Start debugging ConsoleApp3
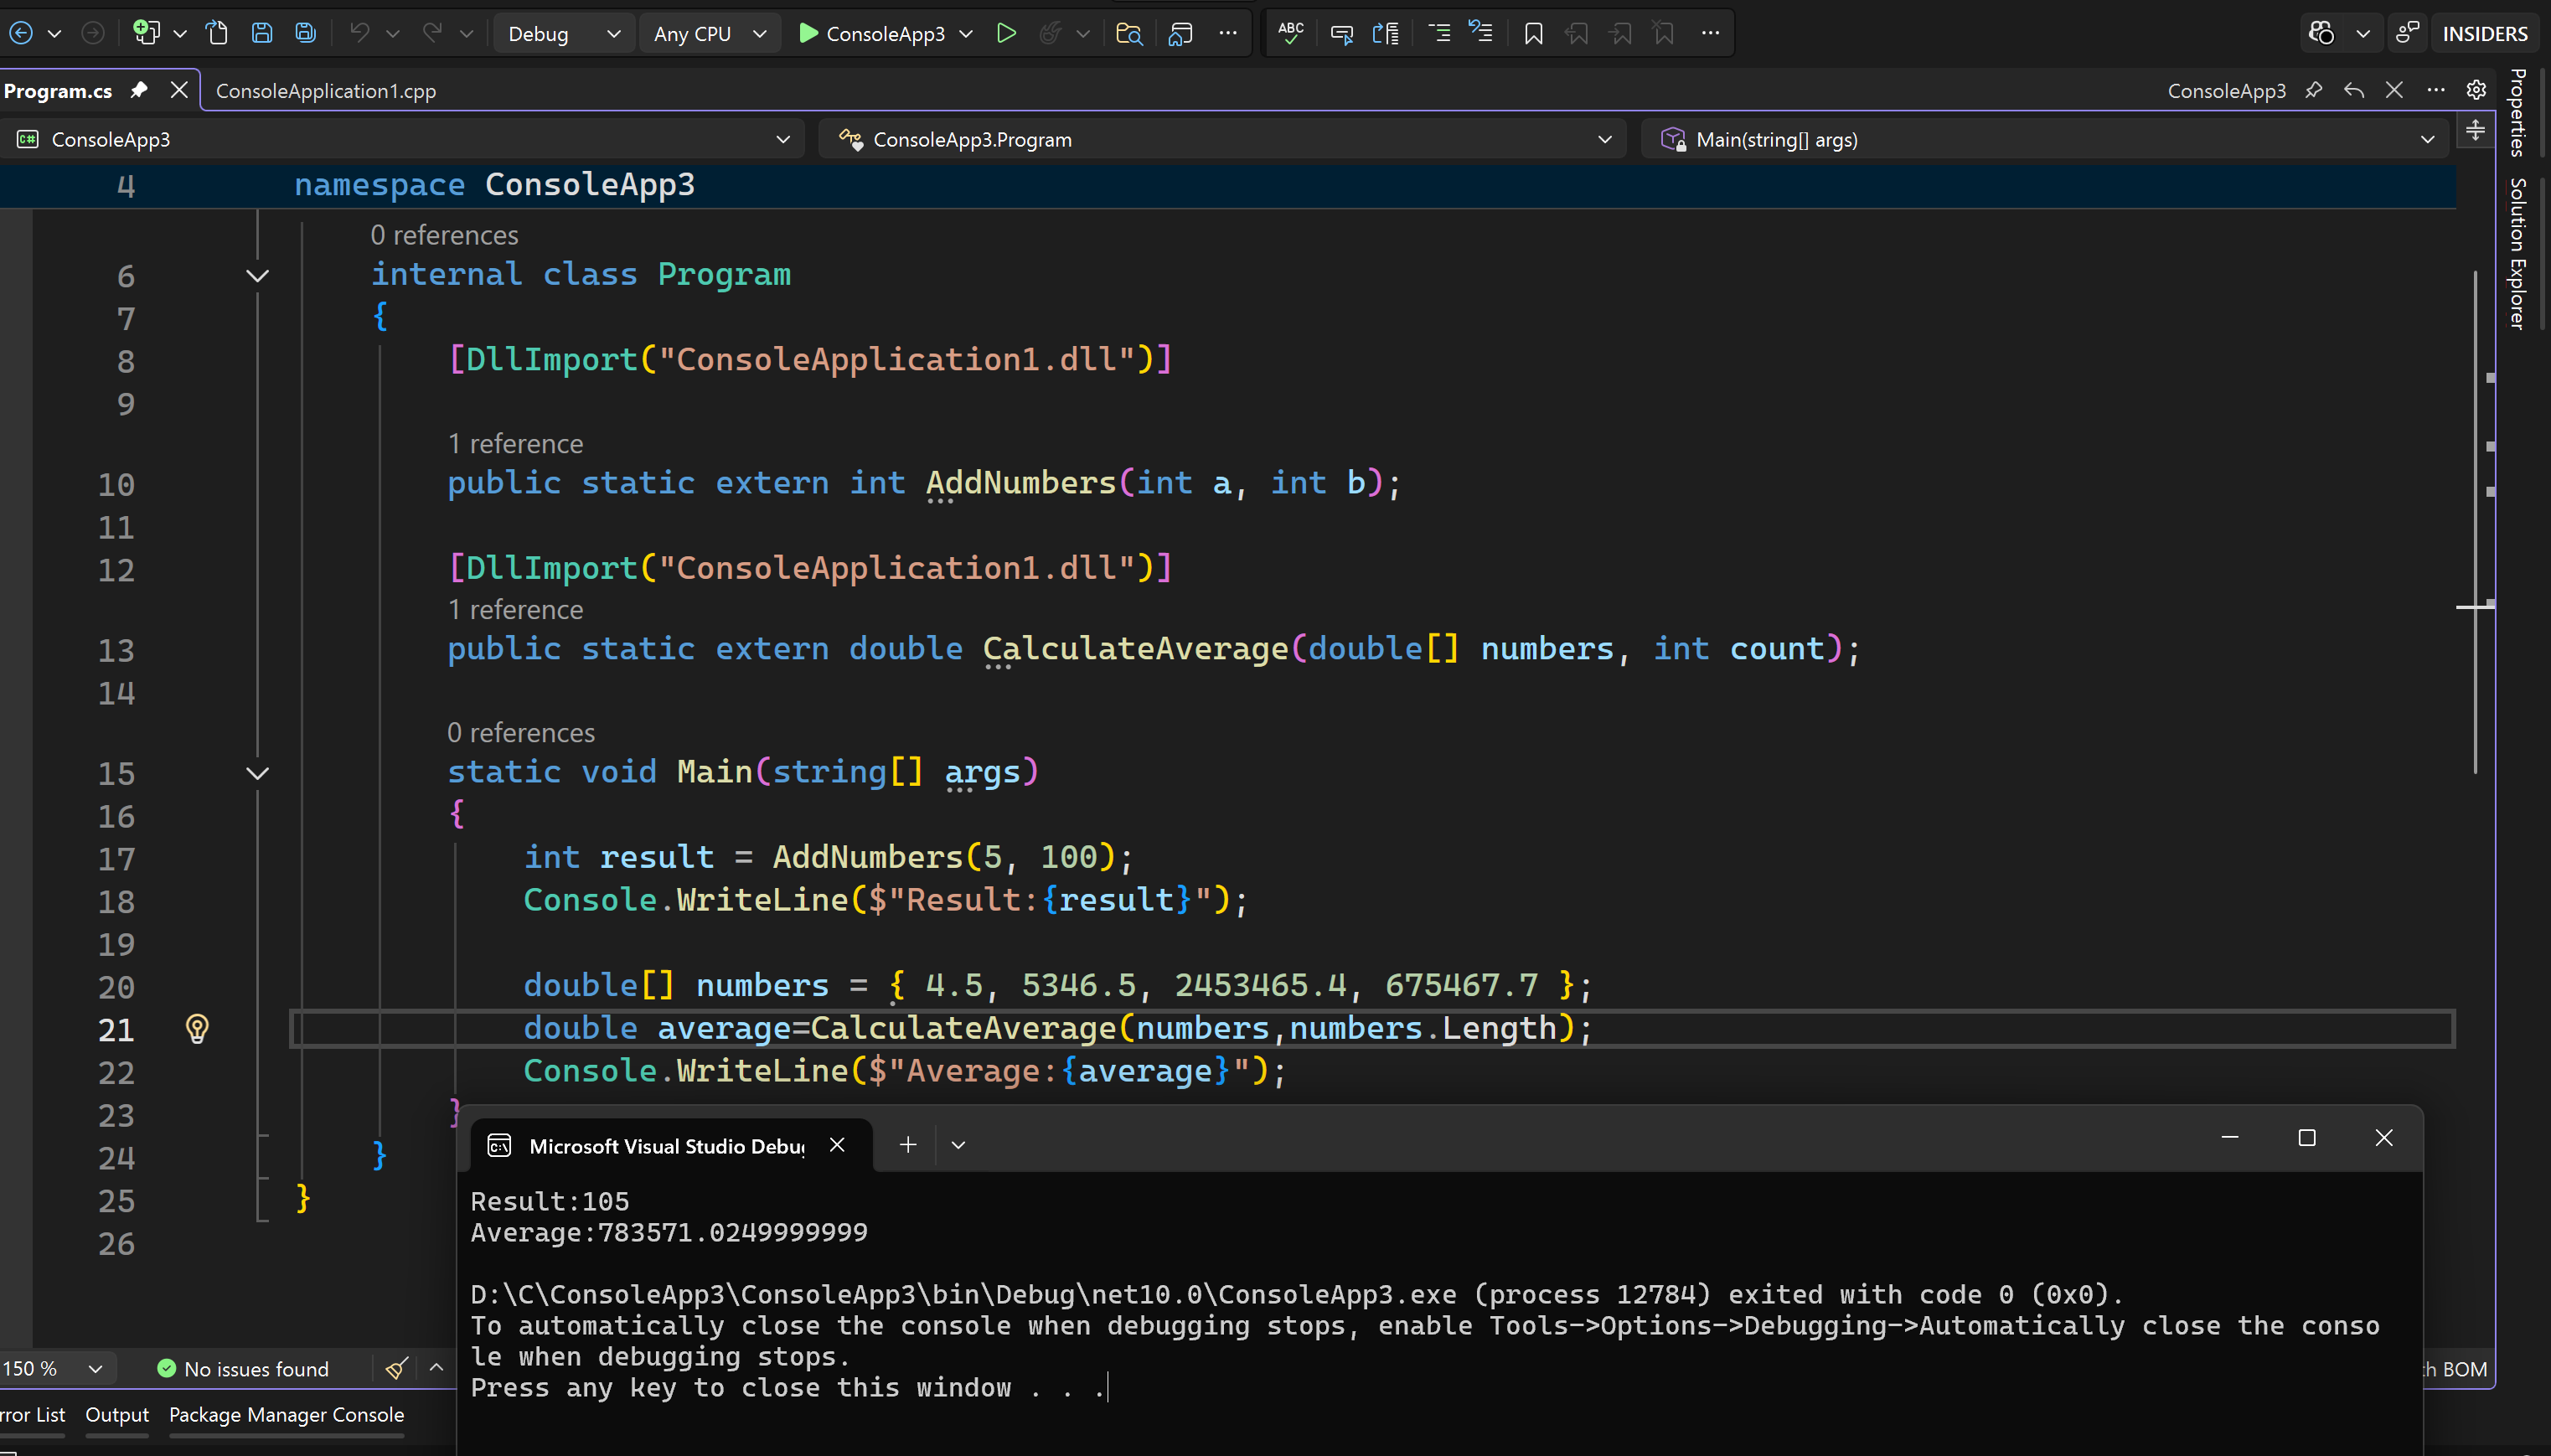 click(x=872, y=33)
